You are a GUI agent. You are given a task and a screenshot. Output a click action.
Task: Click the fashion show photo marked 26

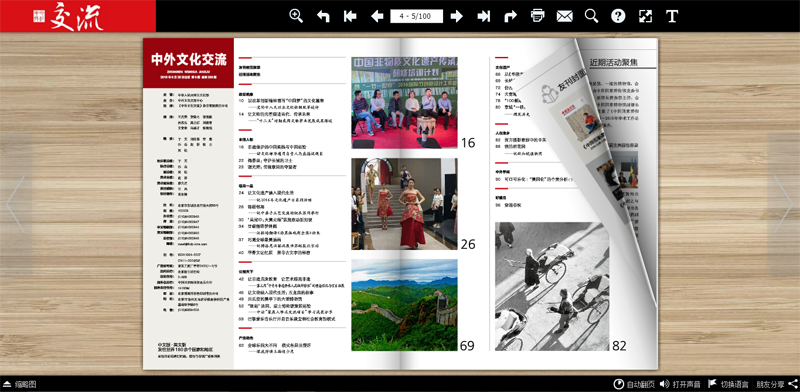click(x=404, y=204)
